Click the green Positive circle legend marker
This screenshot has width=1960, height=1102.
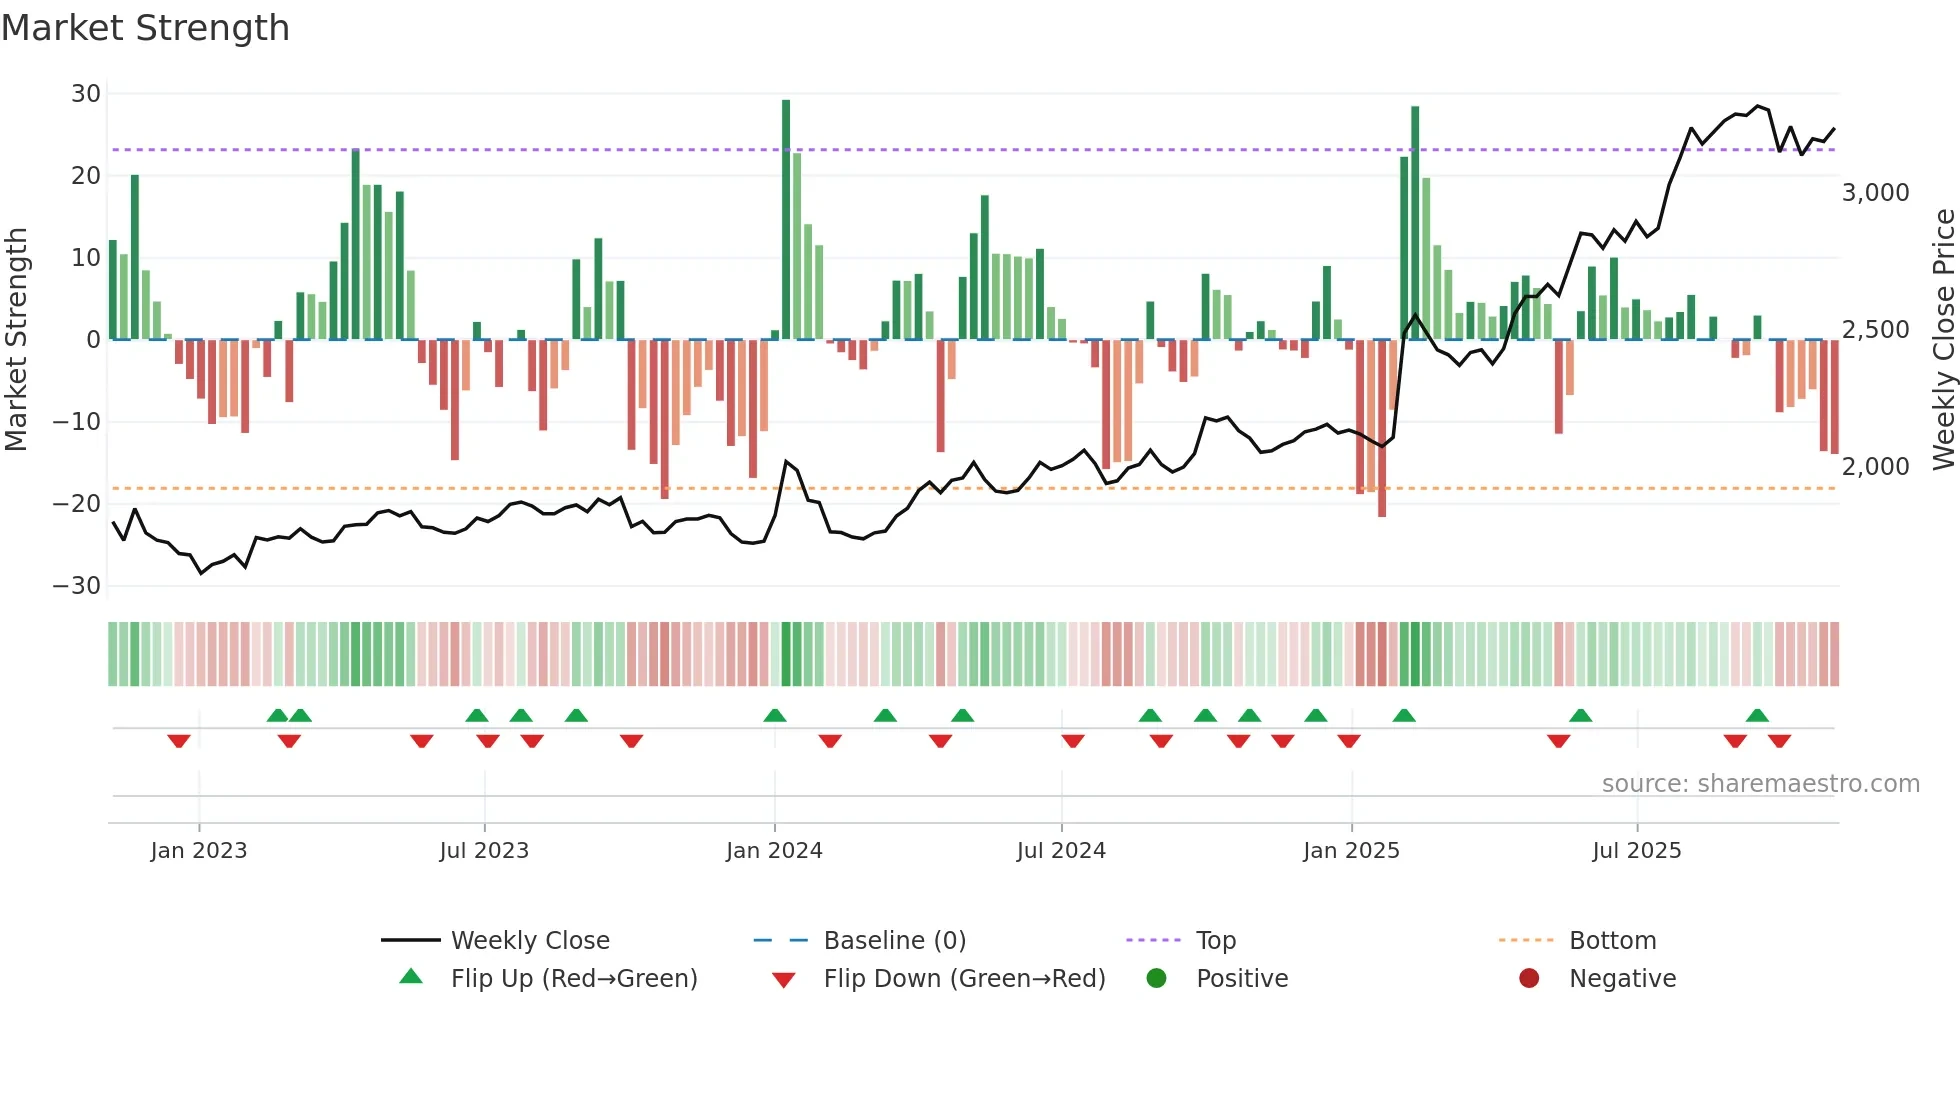[1156, 978]
